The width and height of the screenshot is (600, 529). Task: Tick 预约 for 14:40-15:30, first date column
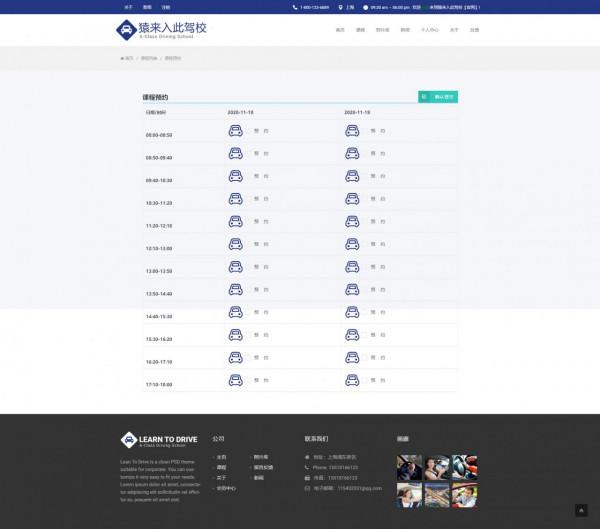click(249, 312)
